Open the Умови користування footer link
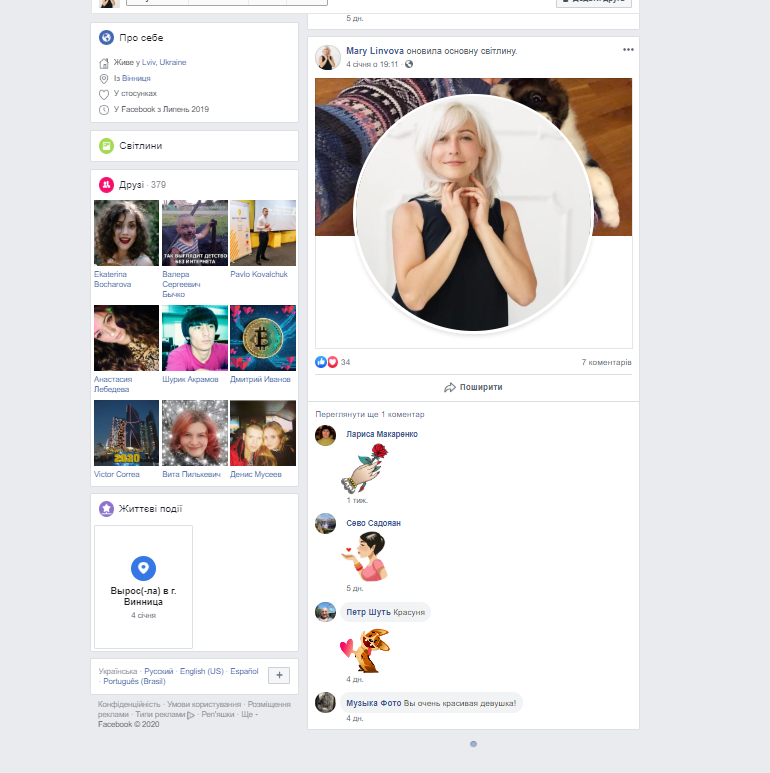The width and height of the screenshot is (770, 773). coord(204,704)
